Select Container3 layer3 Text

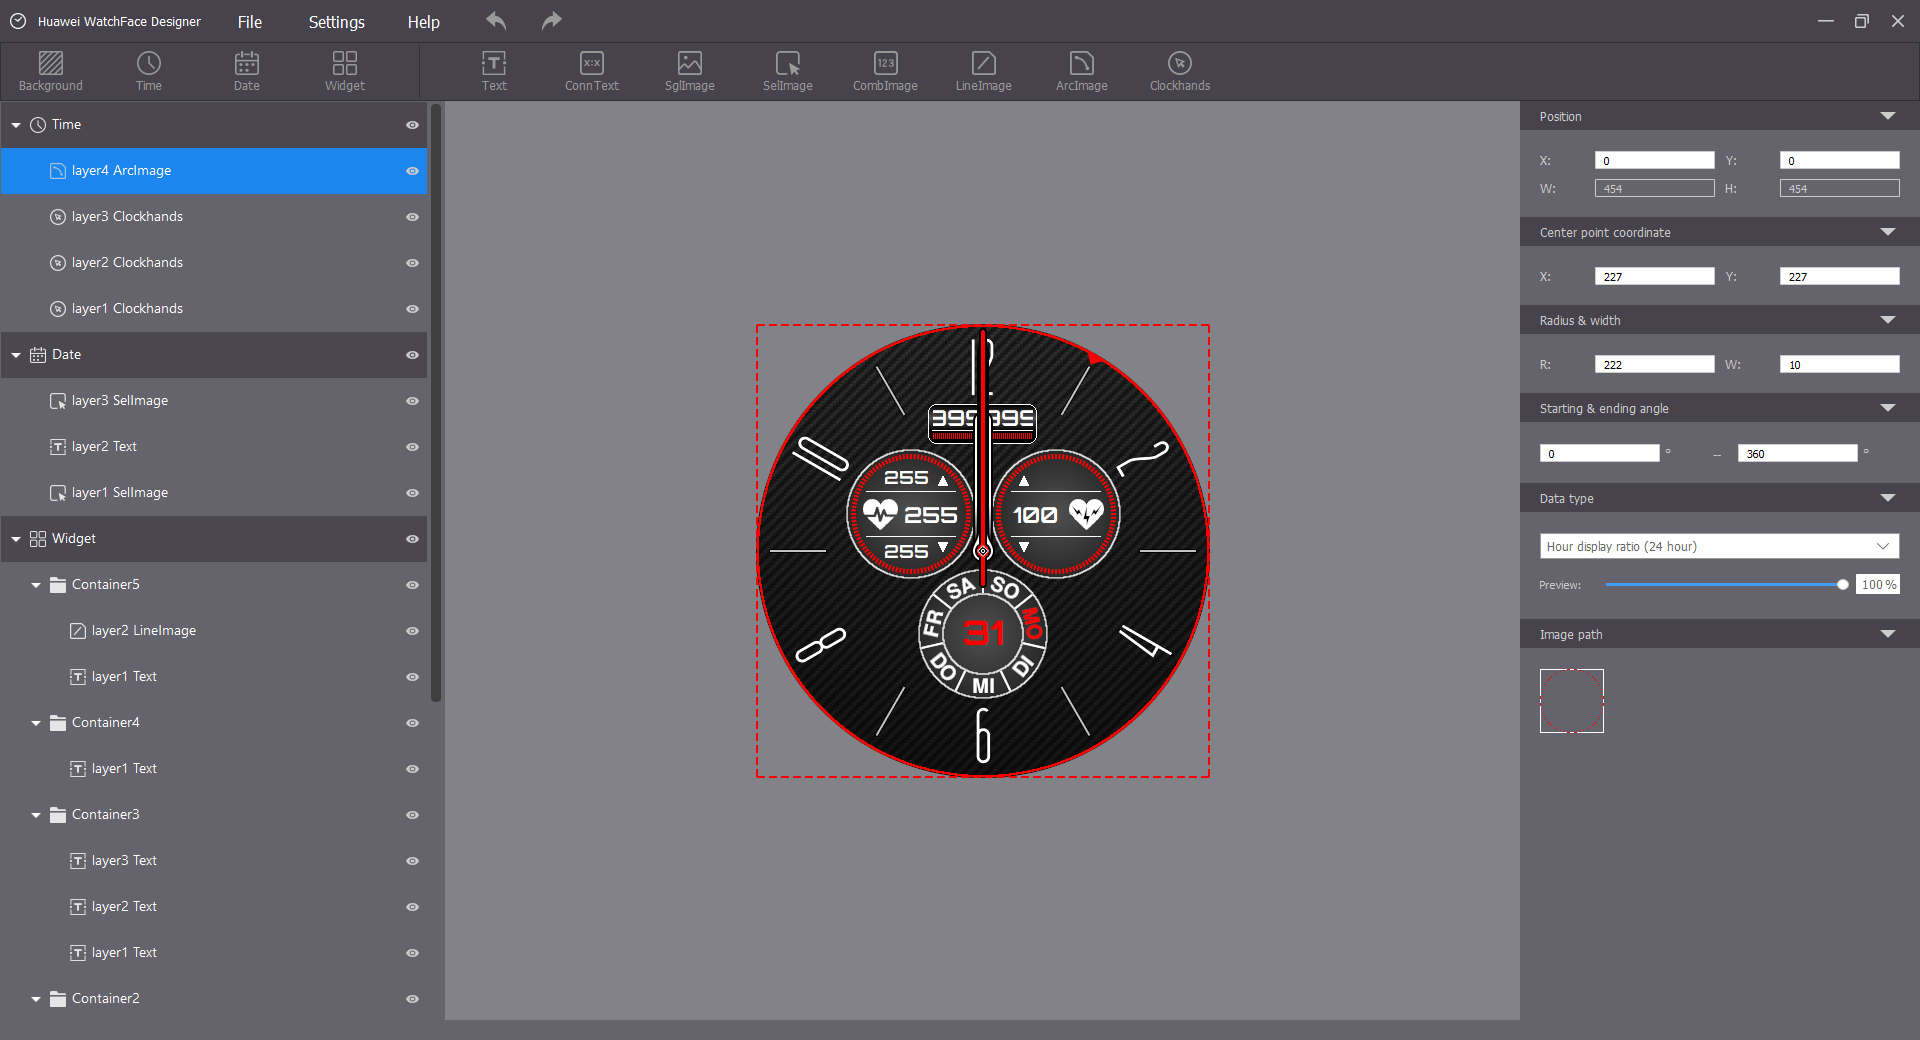[x=214, y=861]
